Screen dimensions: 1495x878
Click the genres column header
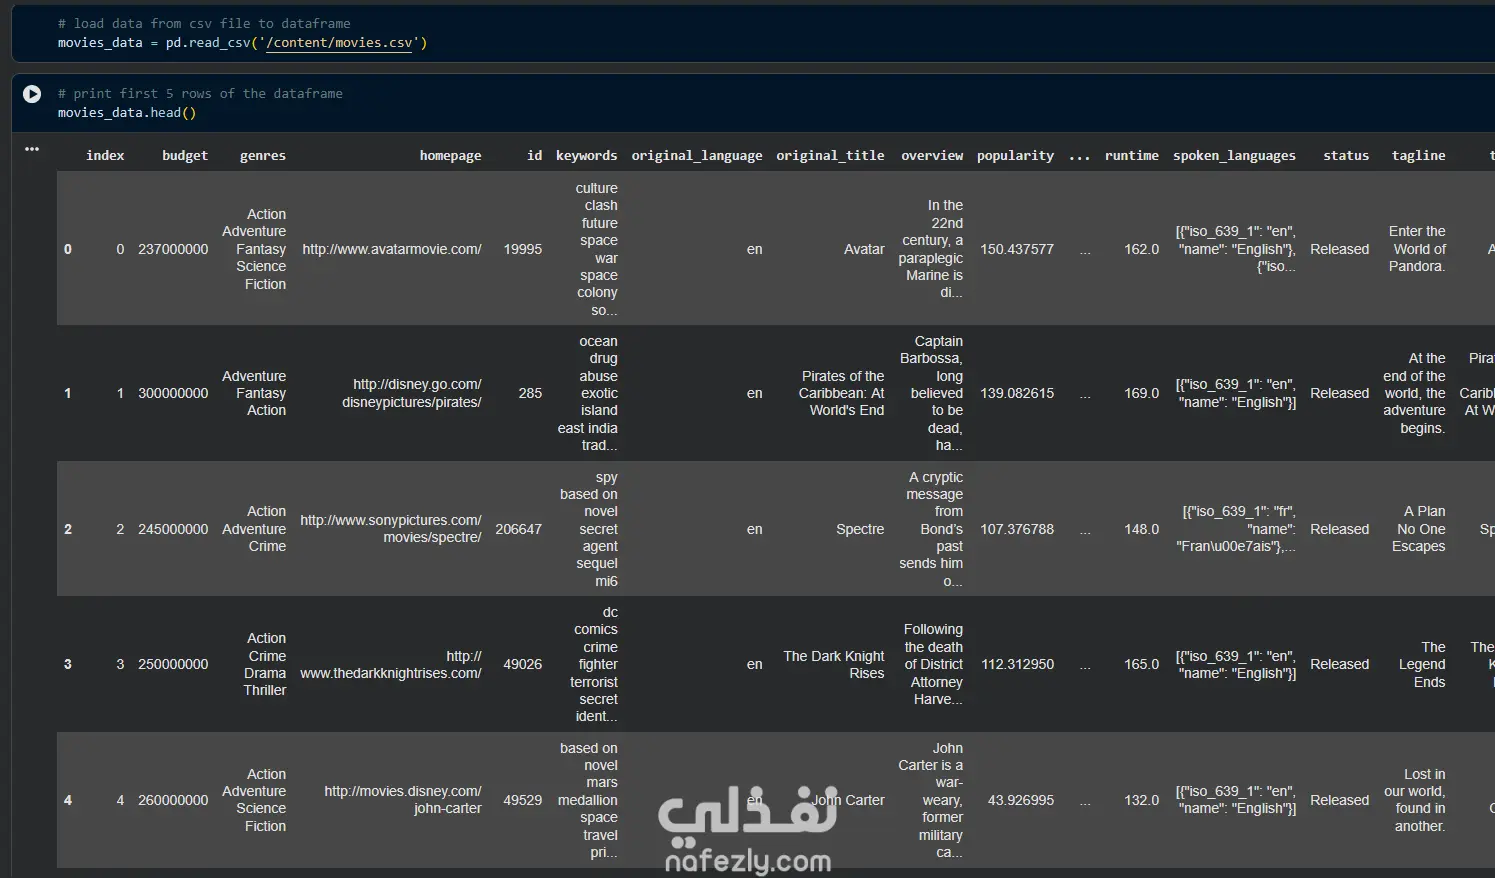(263, 156)
